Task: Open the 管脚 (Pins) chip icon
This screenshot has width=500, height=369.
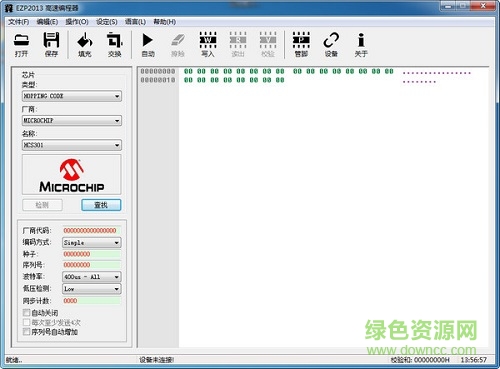Action: click(x=301, y=44)
